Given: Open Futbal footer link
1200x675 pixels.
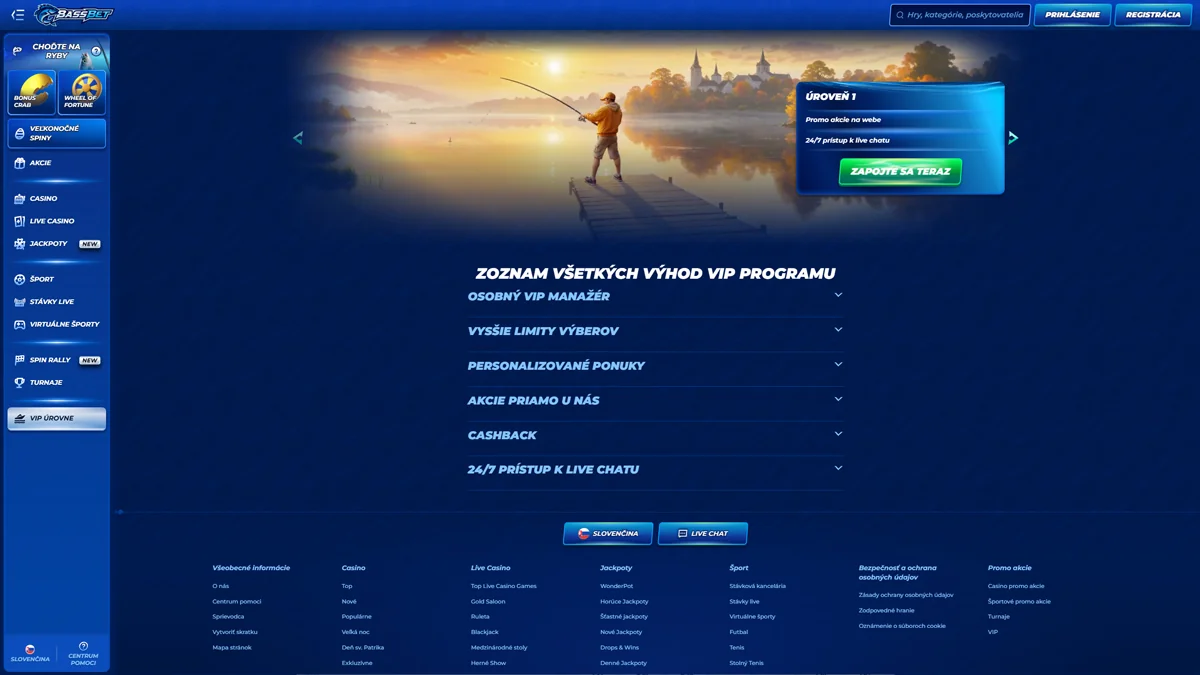Looking at the screenshot, I should (x=739, y=632).
